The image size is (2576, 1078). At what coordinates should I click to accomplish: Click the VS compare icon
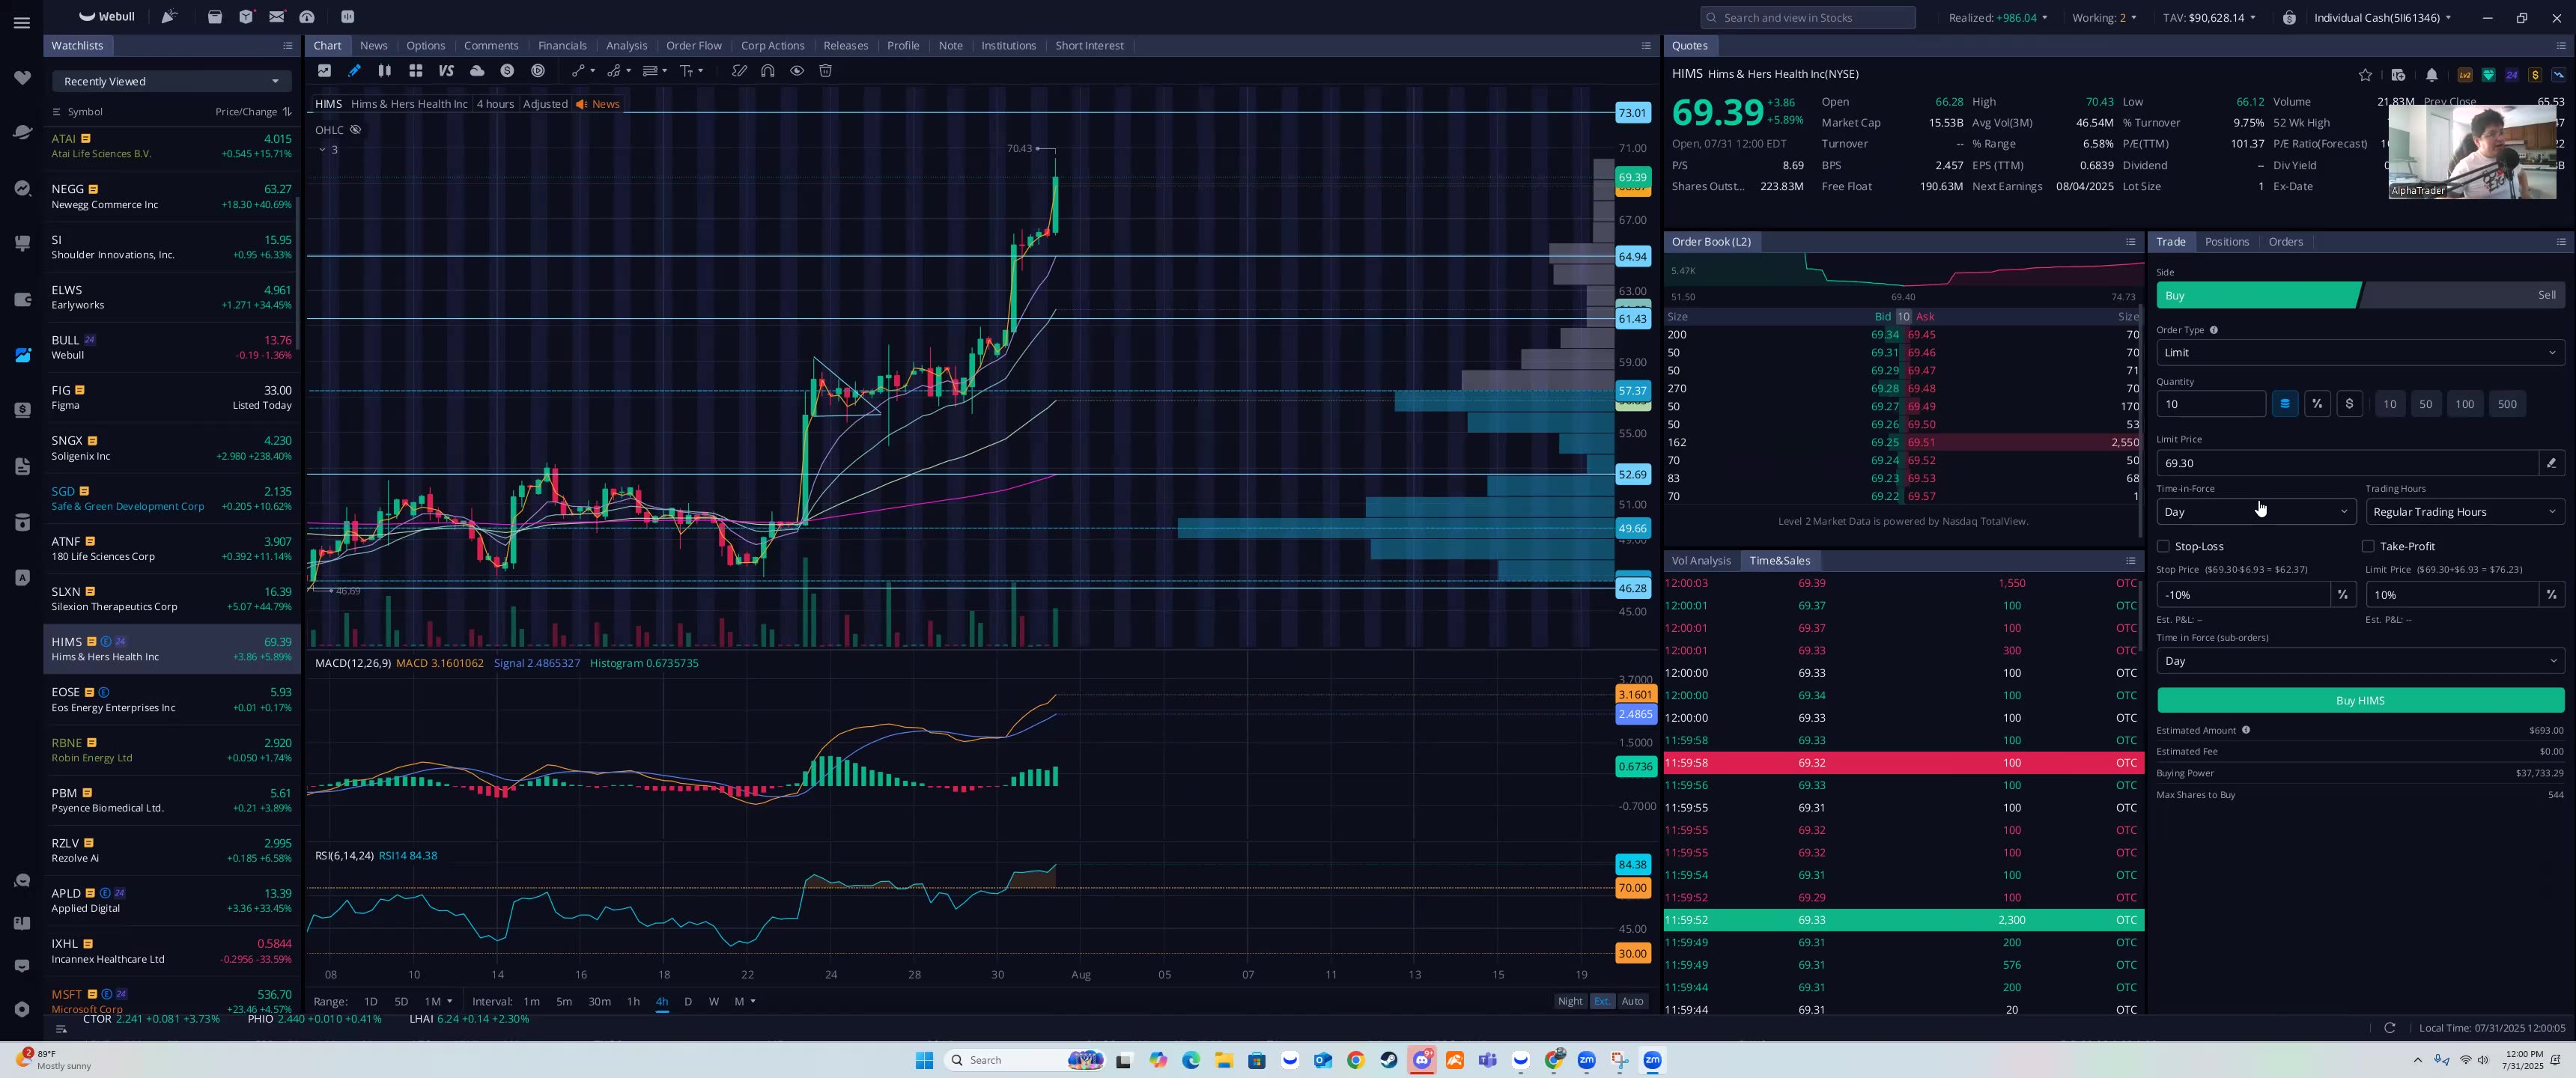446,71
